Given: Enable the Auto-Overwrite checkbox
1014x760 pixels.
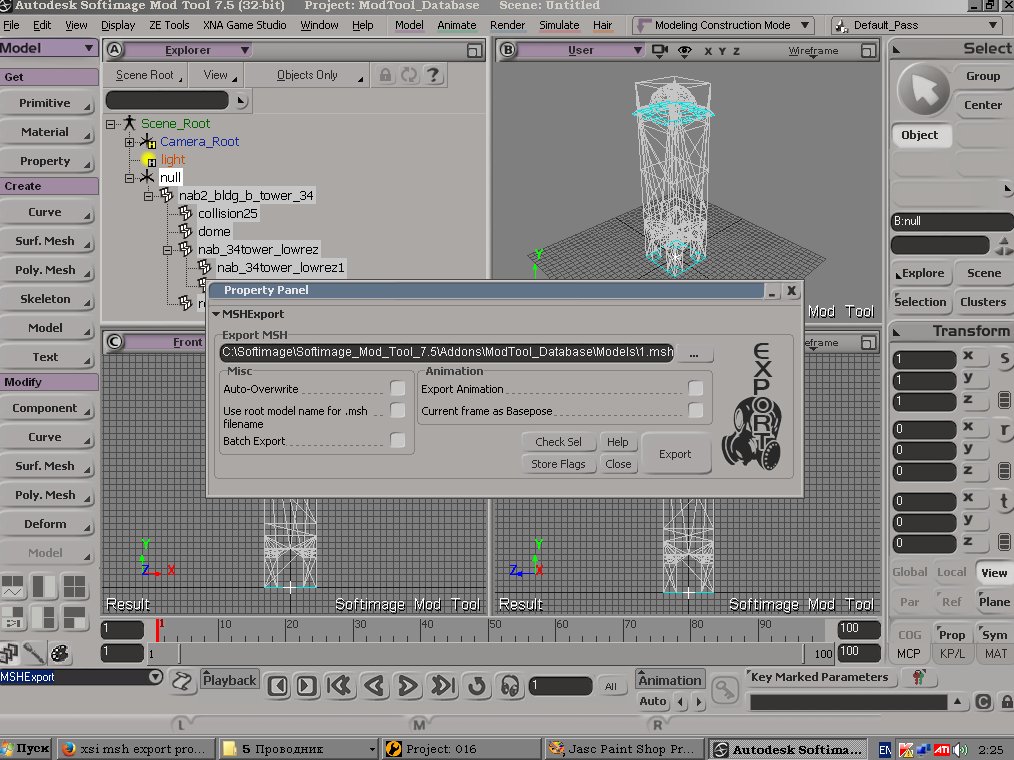Looking at the screenshot, I should (398, 387).
